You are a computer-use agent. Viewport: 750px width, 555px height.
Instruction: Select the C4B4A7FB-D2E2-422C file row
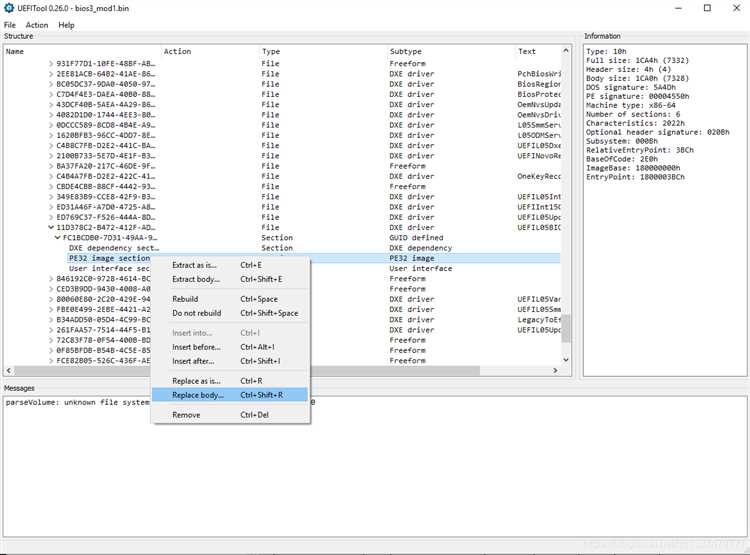click(x=282, y=176)
